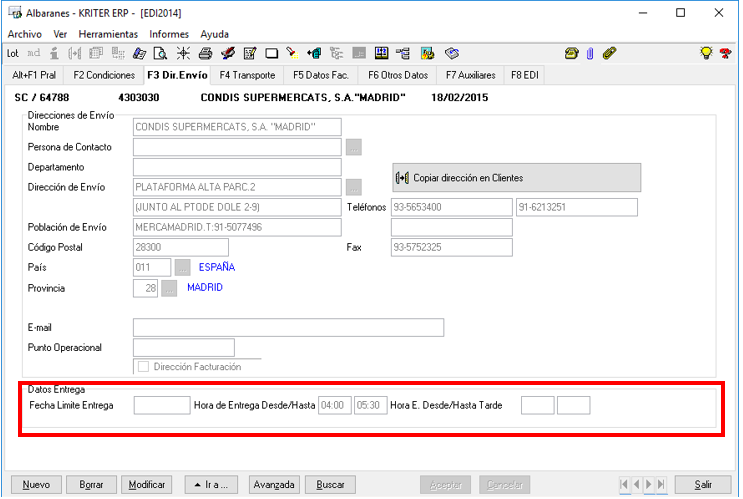Viewport: 743px width, 499px height.
Task: Click the Departamento input field
Action: (x=237, y=167)
